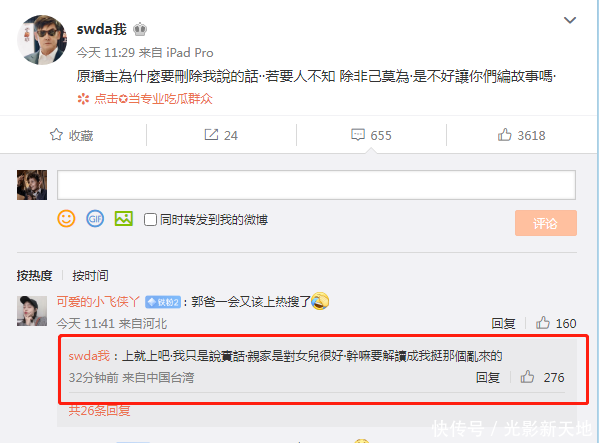Like the 可爱的小飞侠丫 comment with 160 likes
Viewport: 599px width, 443px height.
click(x=542, y=323)
